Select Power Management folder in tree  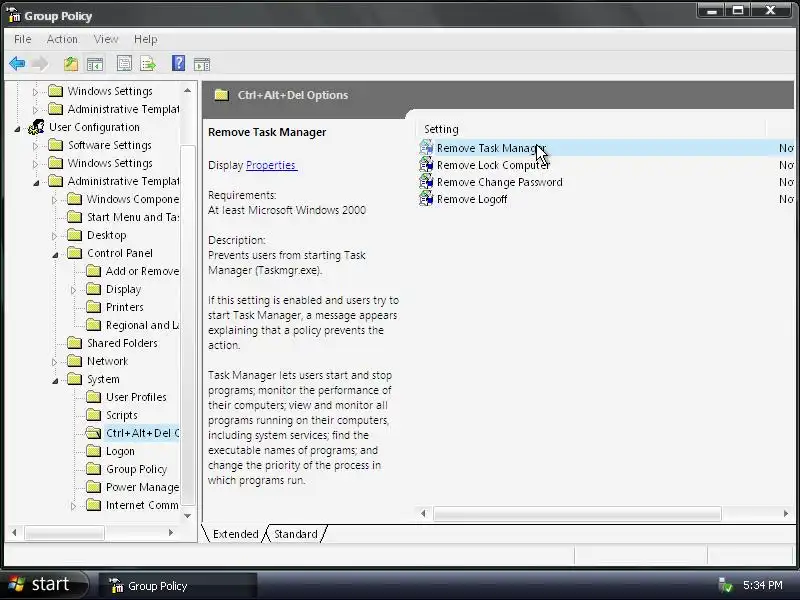point(142,487)
